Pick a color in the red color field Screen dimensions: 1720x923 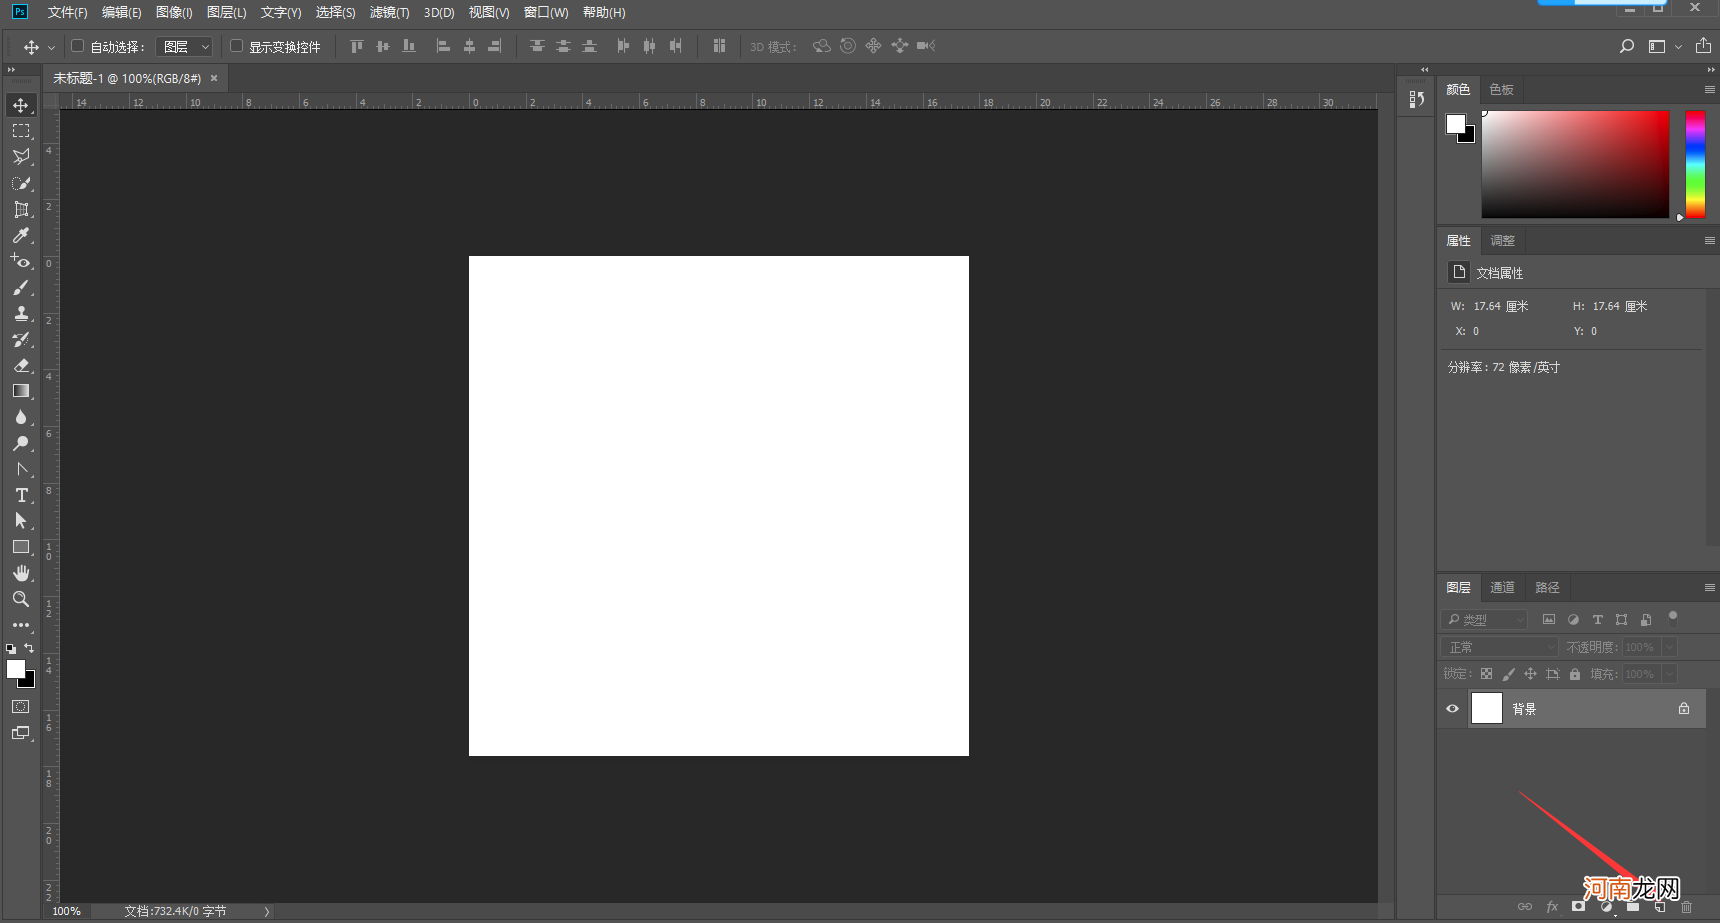[x=1575, y=164]
